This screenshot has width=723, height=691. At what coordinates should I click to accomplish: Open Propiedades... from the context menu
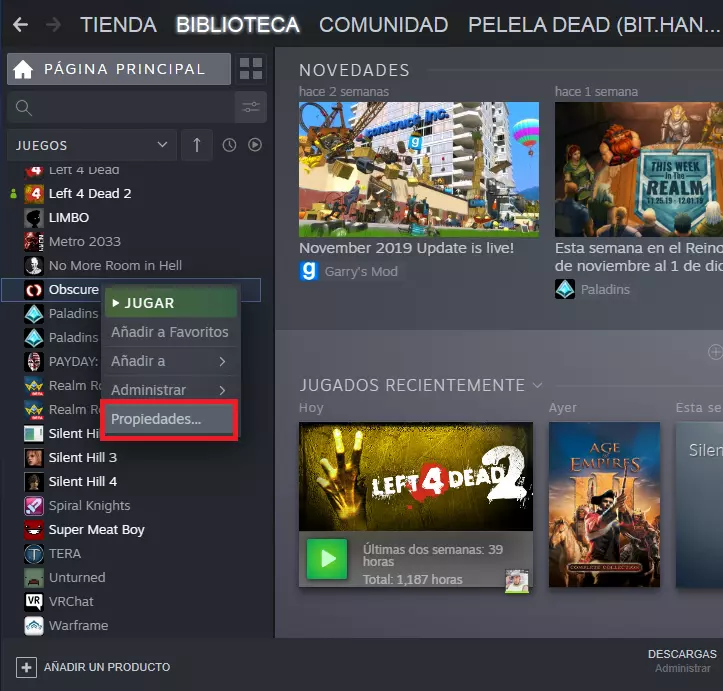(169, 419)
